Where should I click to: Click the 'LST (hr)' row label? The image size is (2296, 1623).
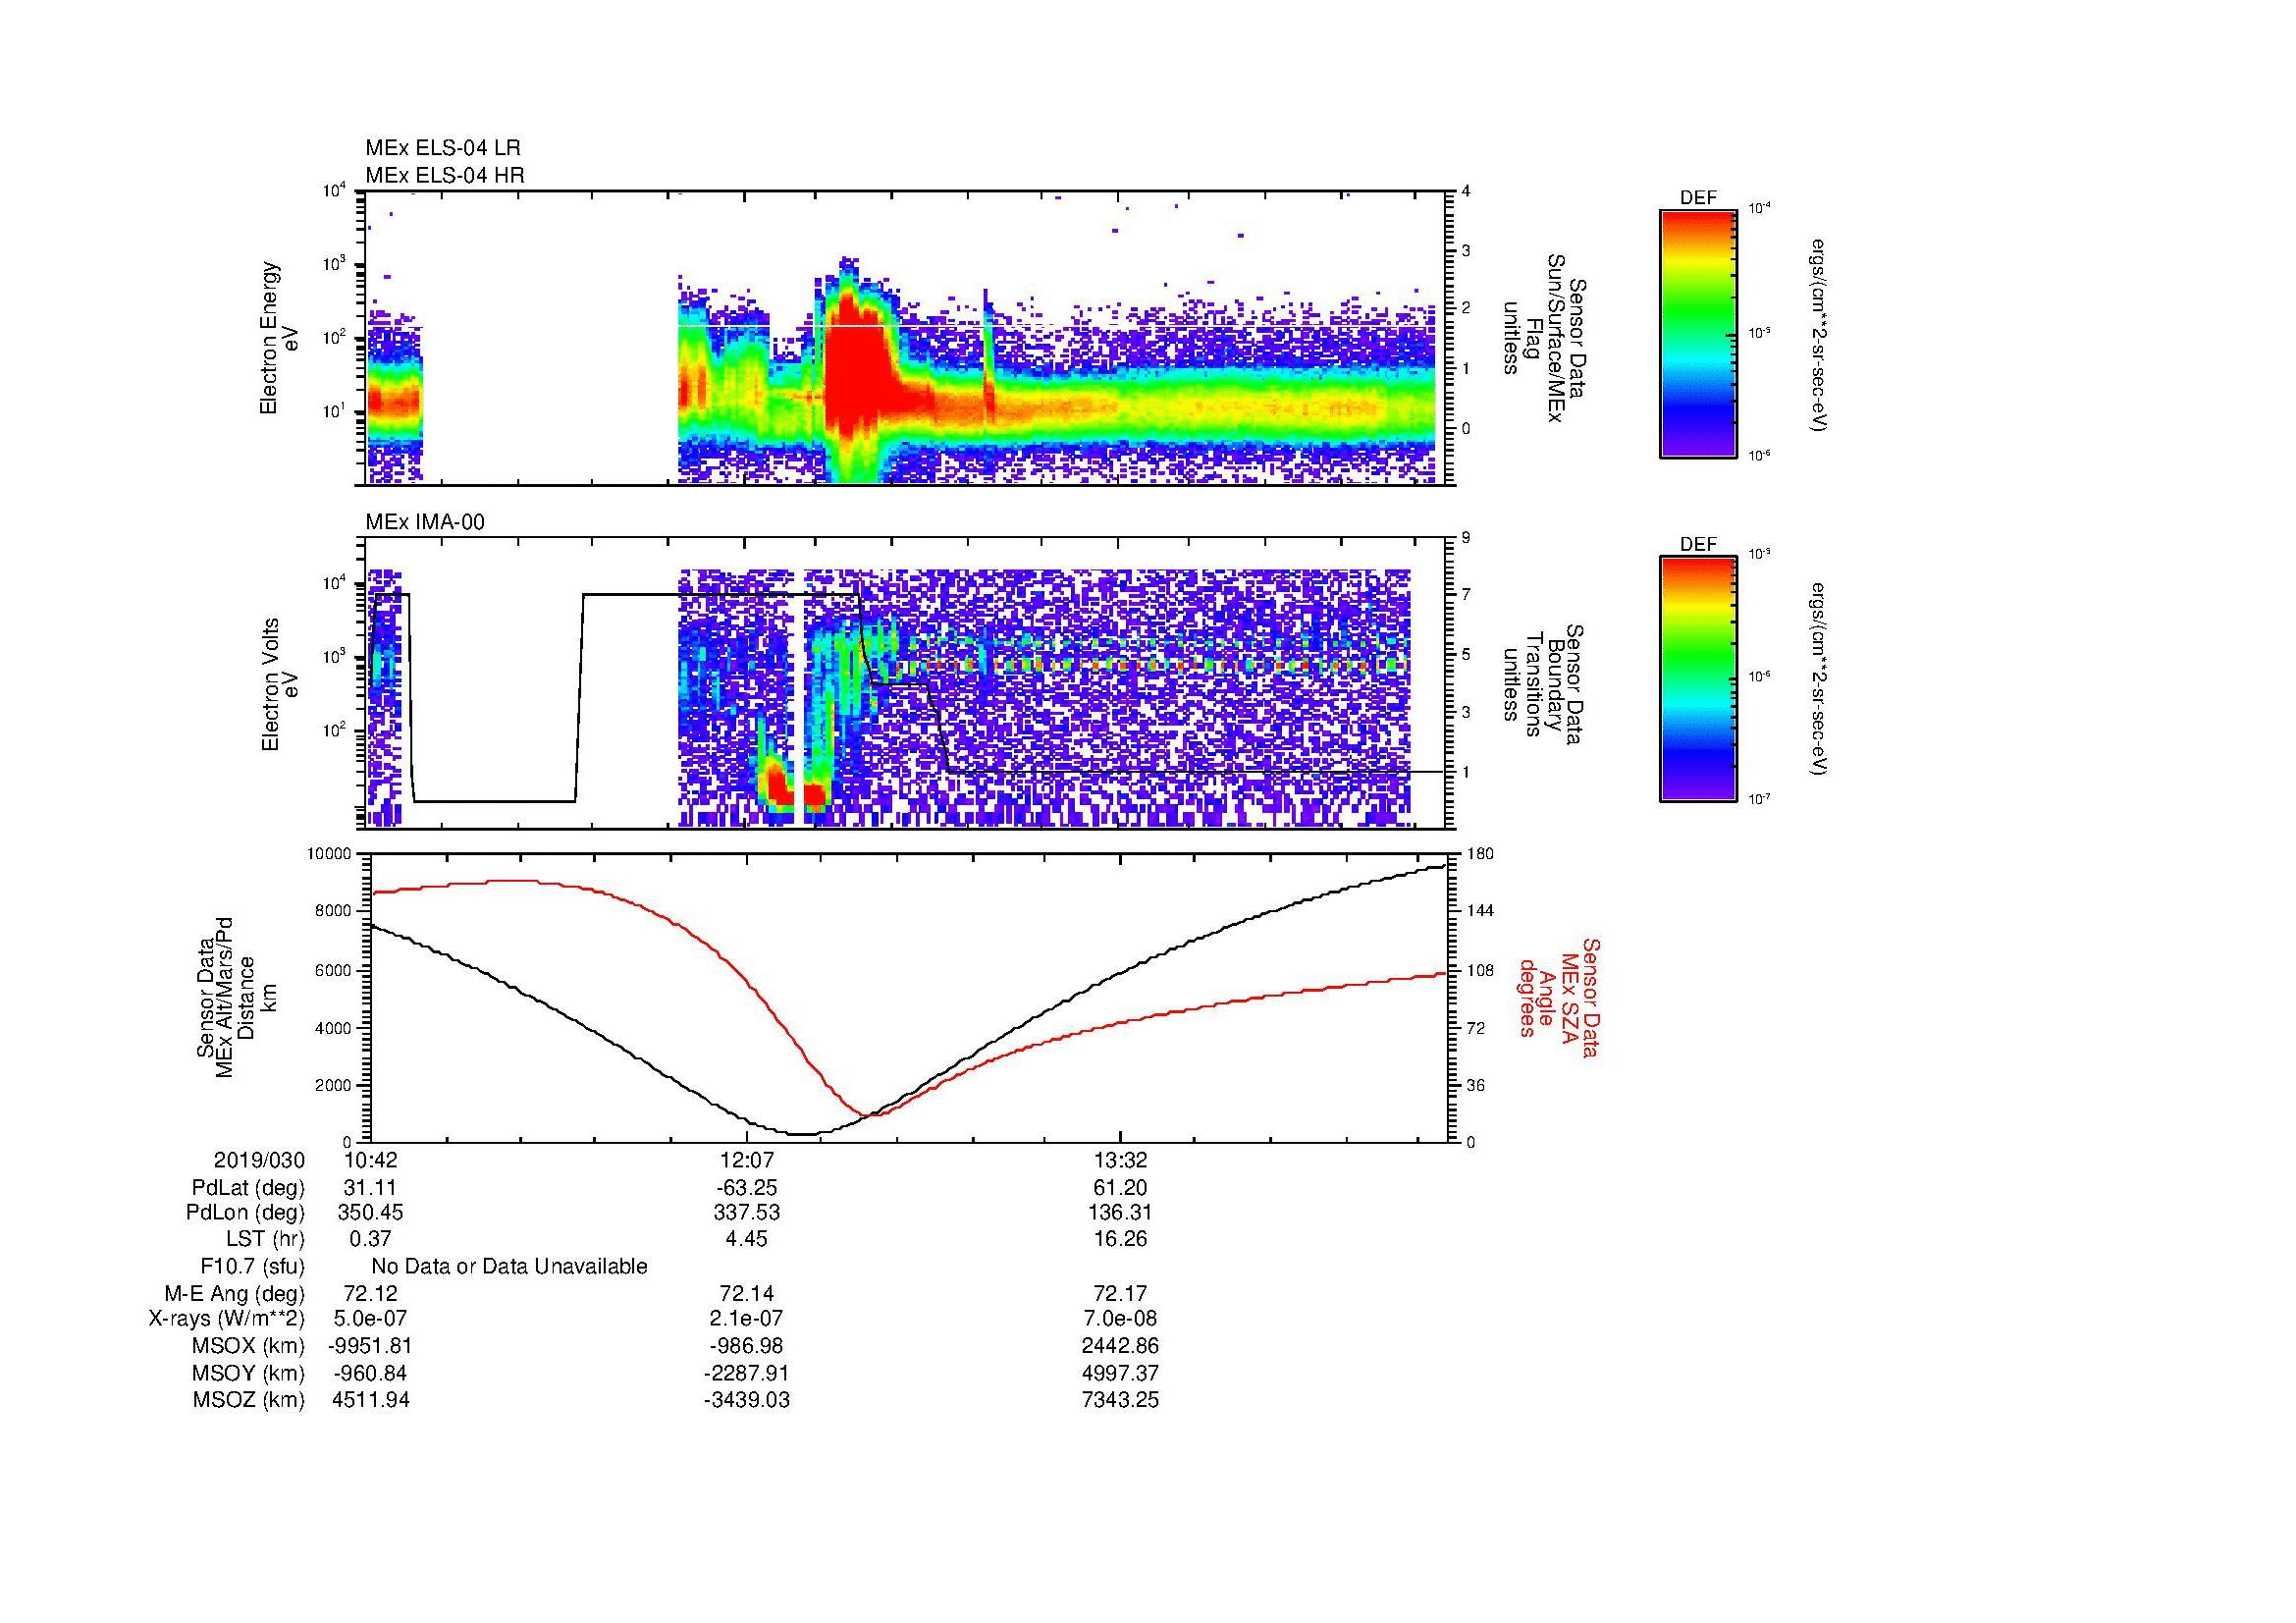[265, 1239]
